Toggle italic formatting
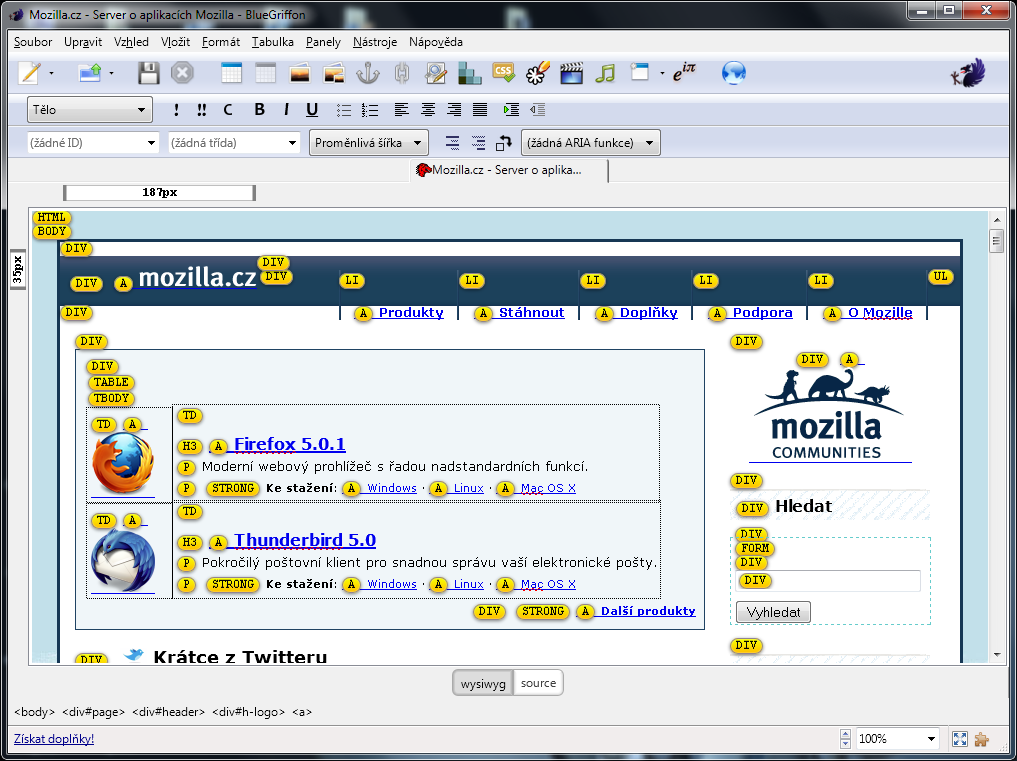 pyautogui.click(x=286, y=110)
